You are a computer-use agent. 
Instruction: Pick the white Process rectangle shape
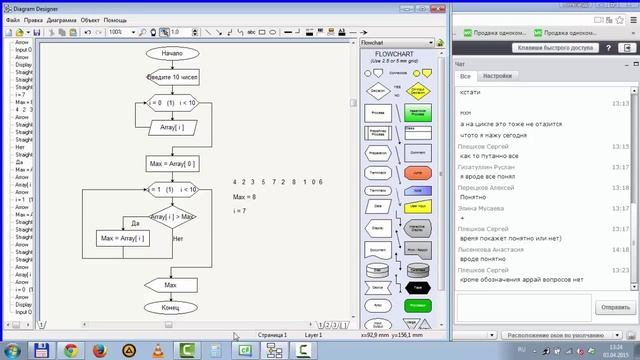[378, 113]
